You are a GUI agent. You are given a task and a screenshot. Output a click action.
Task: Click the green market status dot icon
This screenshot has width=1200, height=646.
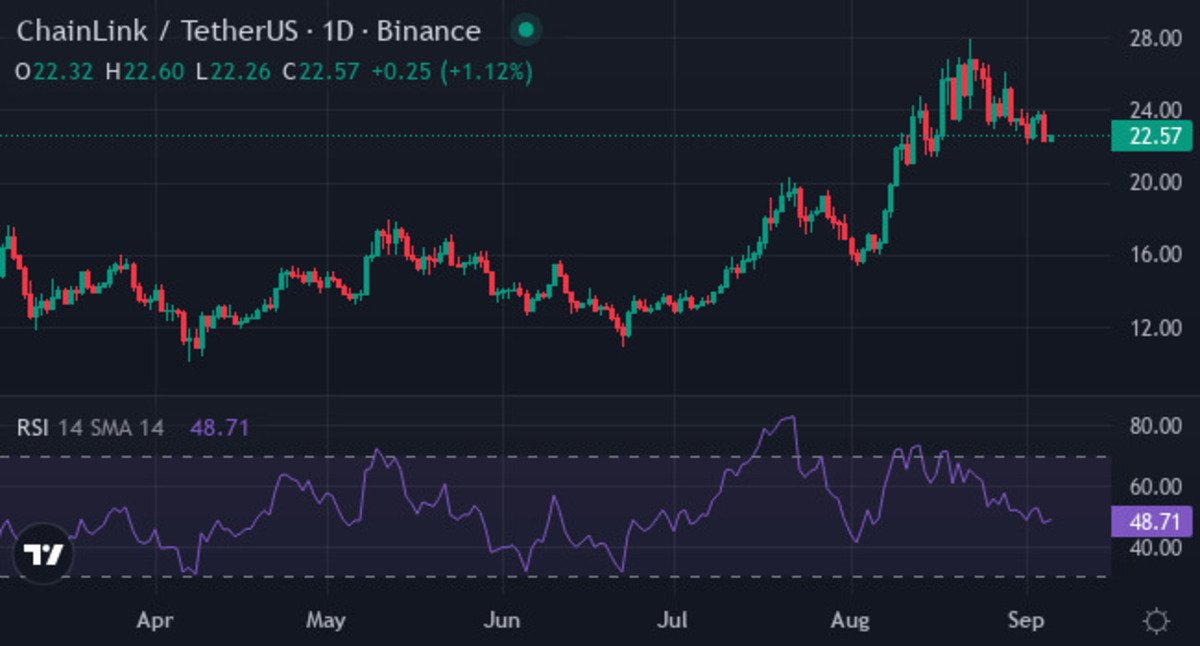(x=526, y=30)
